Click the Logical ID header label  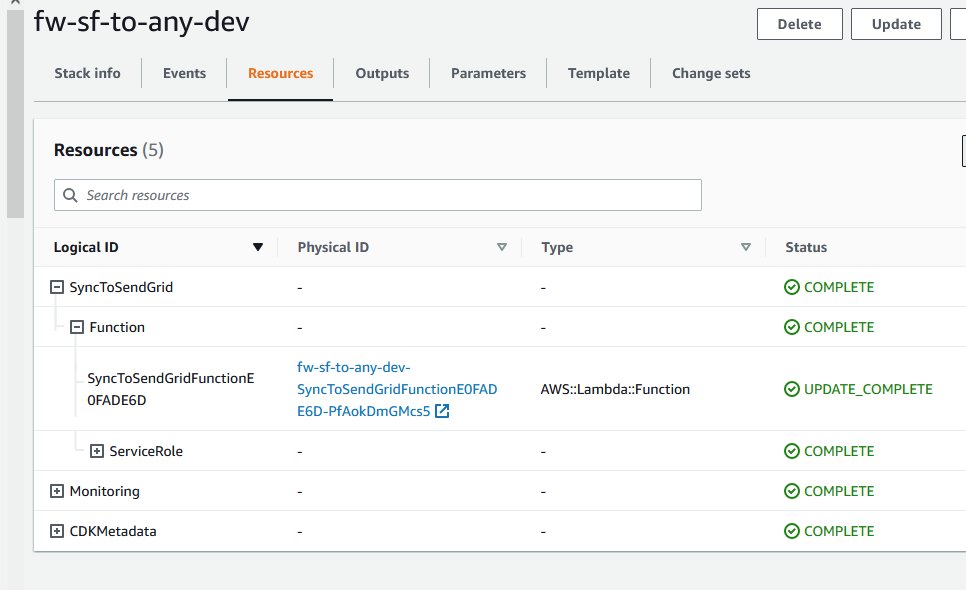coord(86,247)
